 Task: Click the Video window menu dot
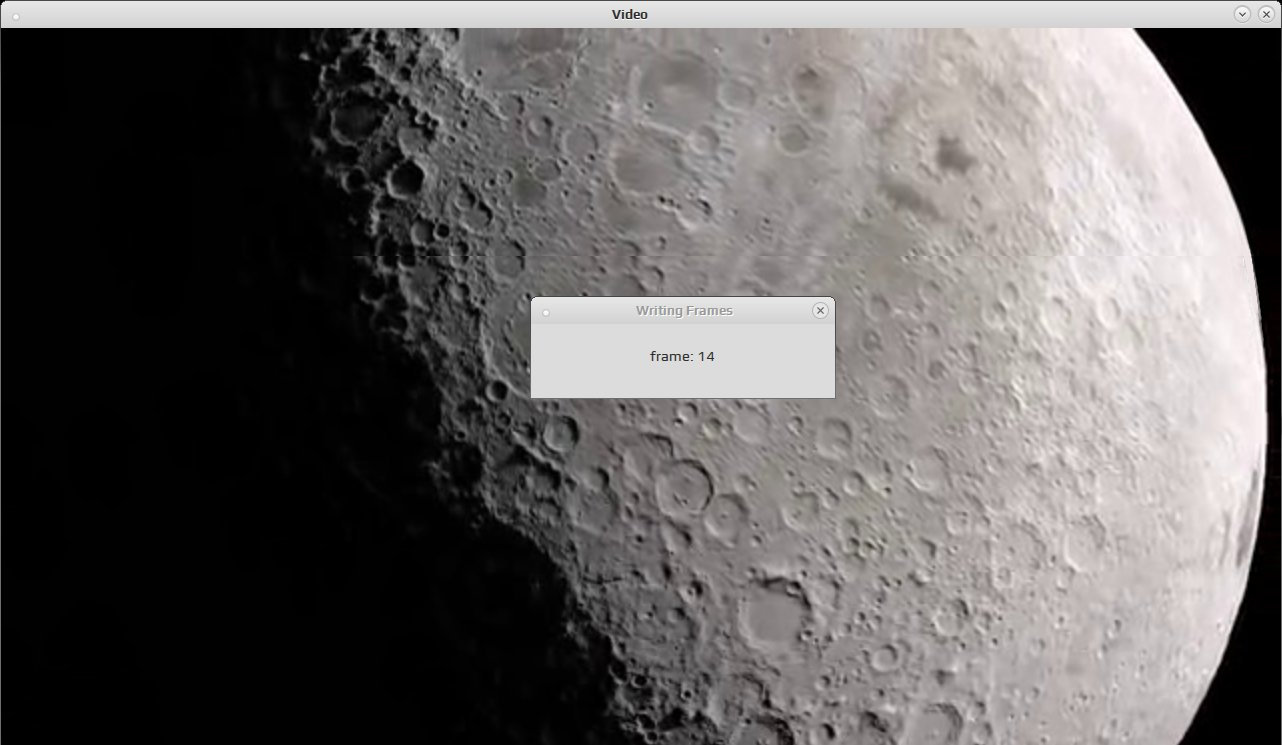[16, 16]
